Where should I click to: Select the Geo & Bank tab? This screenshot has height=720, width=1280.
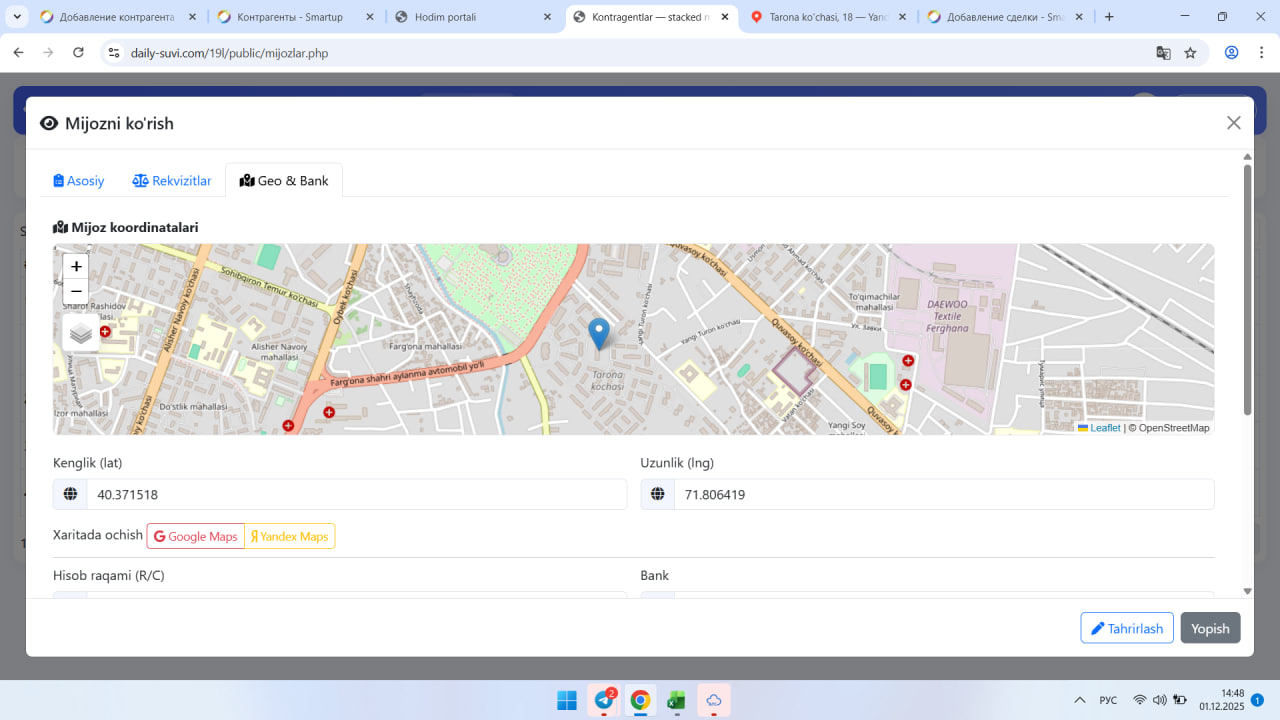[284, 181]
